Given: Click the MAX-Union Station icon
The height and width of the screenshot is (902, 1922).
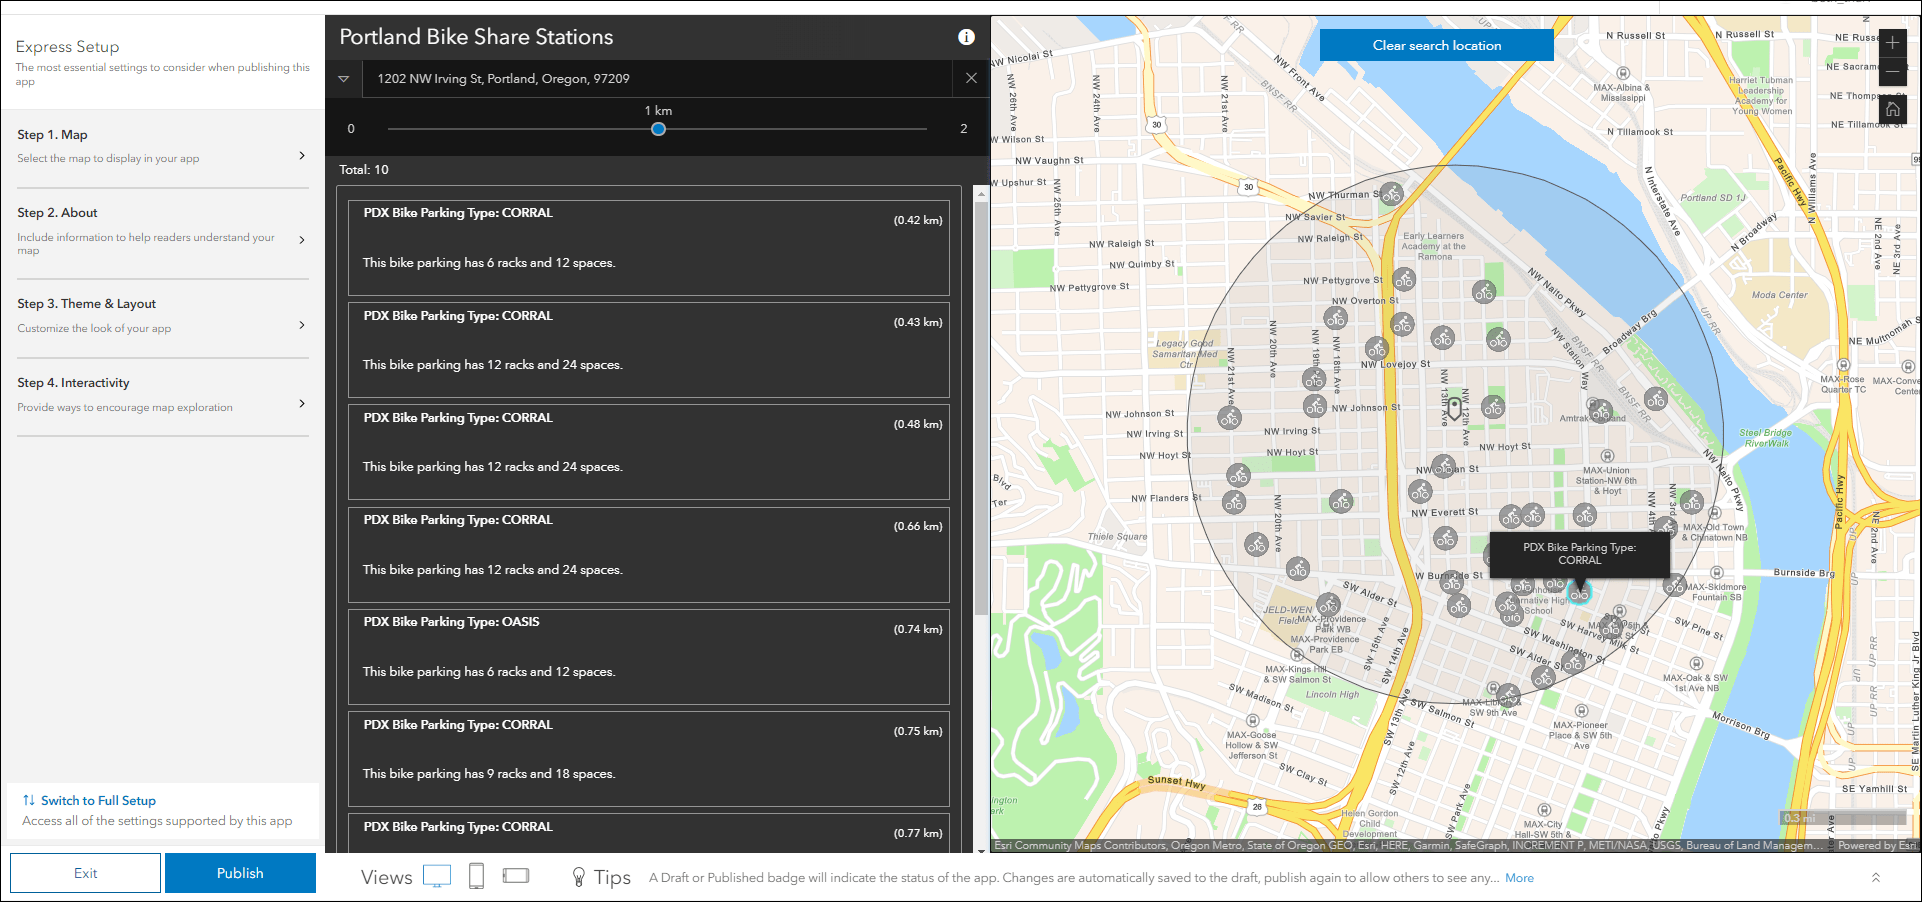Looking at the screenshot, I should click(1605, 456).
